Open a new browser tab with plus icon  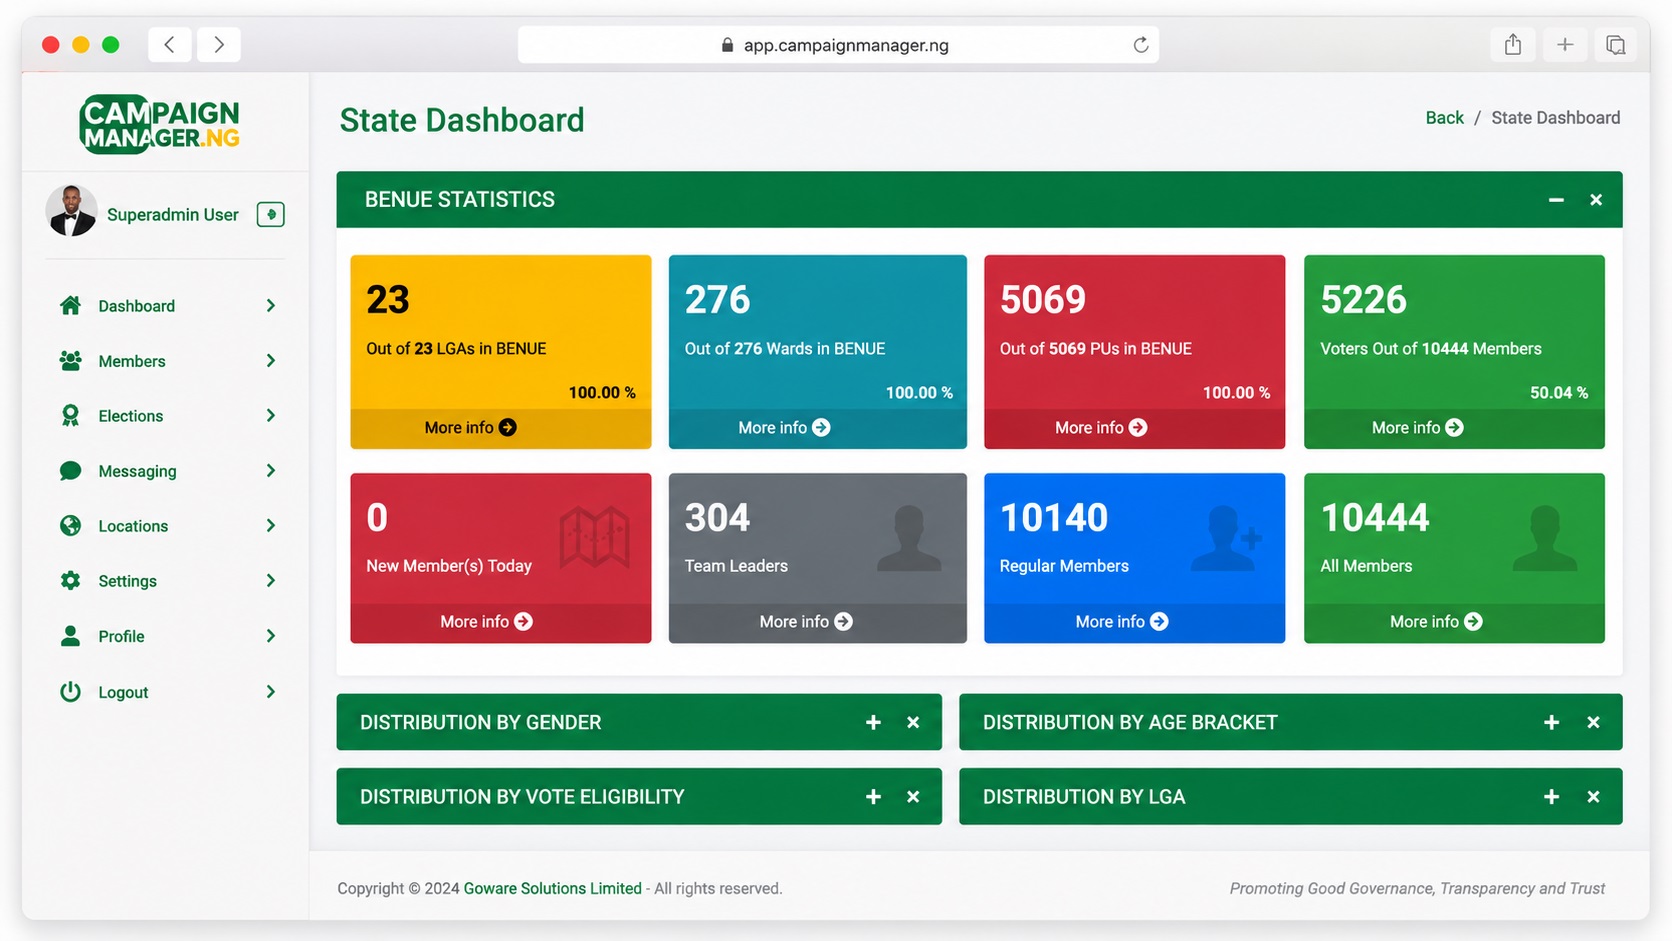(x=1565, y=44)
